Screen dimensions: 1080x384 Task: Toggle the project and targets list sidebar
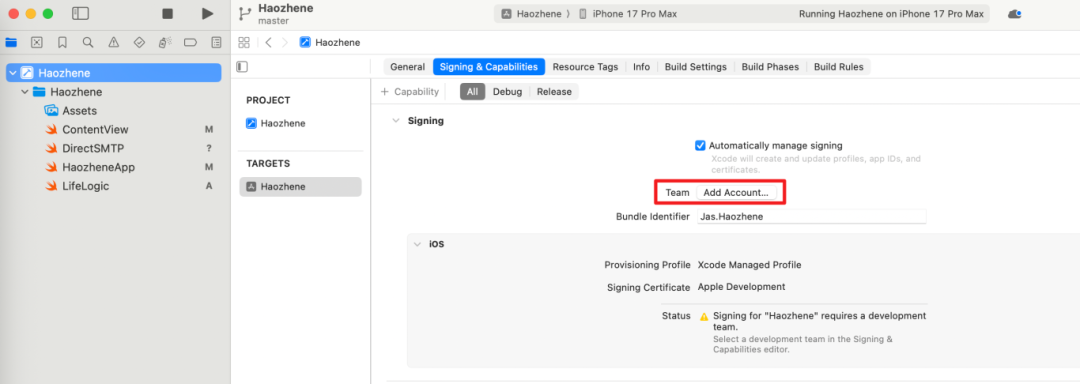tap(242, 67)
